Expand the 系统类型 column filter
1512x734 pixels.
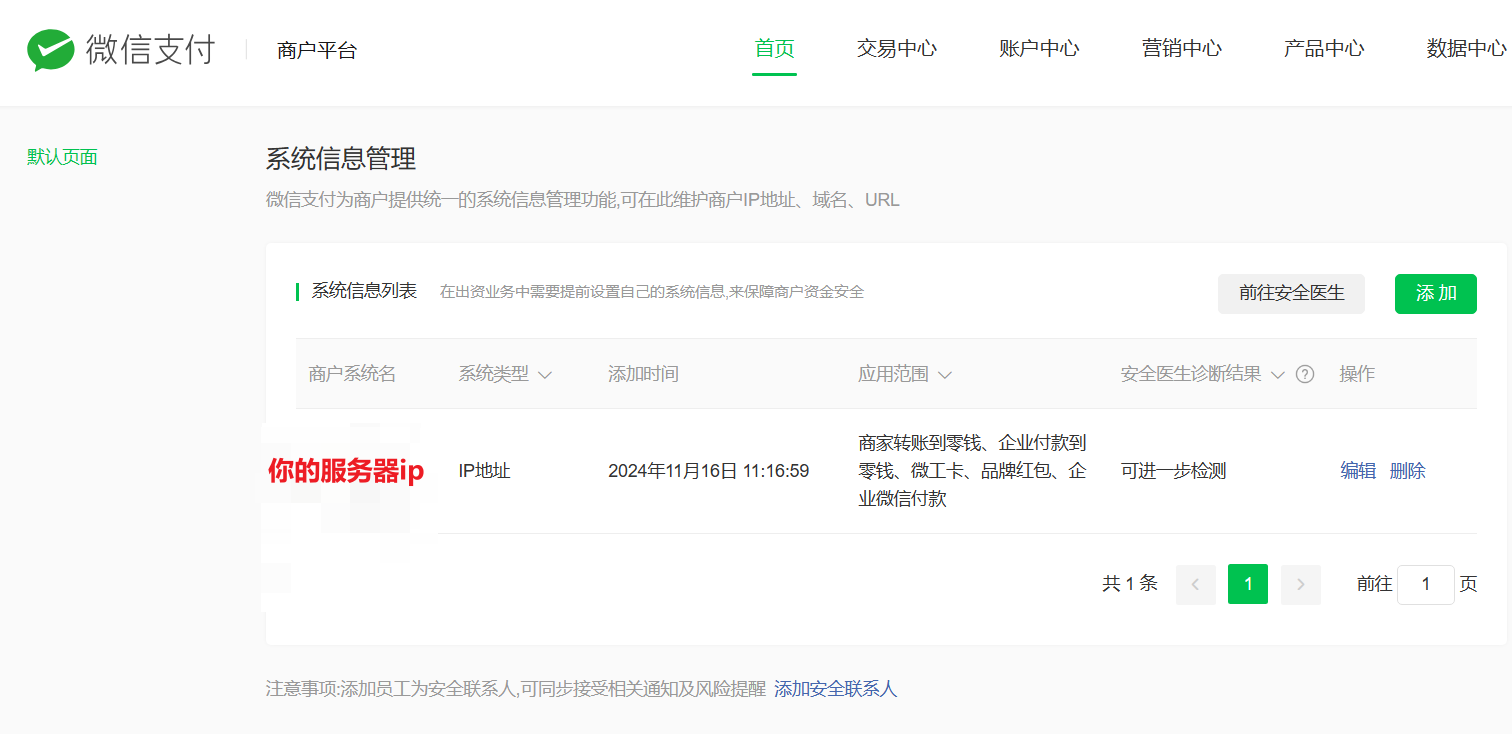point(545,375)
